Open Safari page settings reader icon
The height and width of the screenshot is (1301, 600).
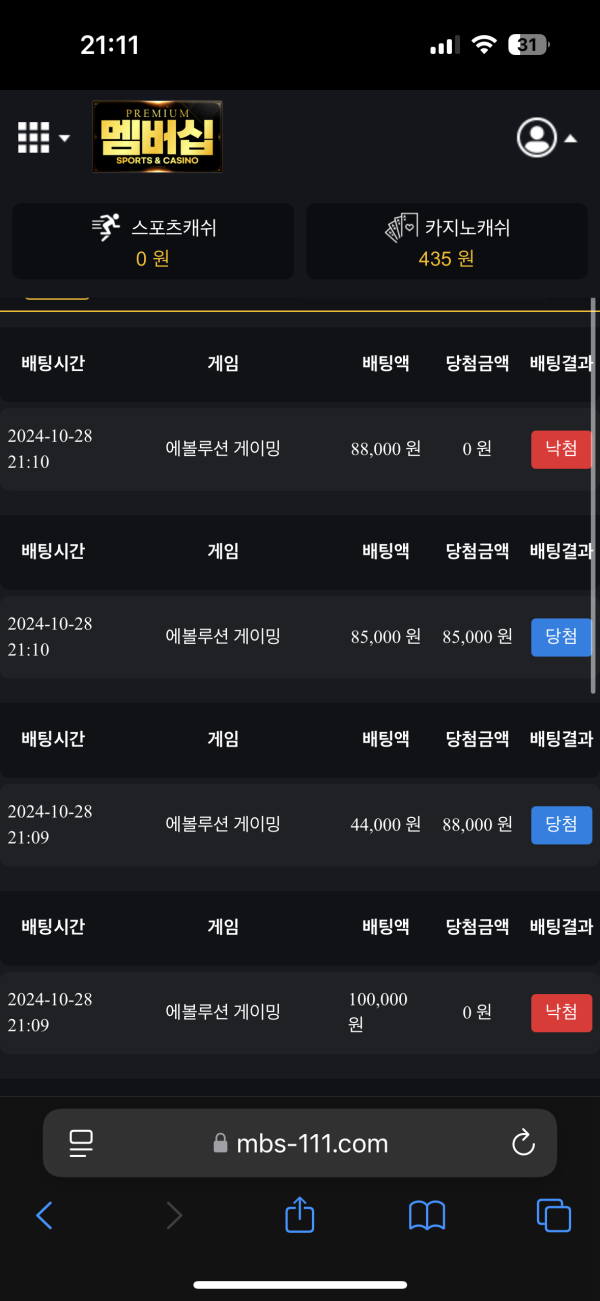81,1144
